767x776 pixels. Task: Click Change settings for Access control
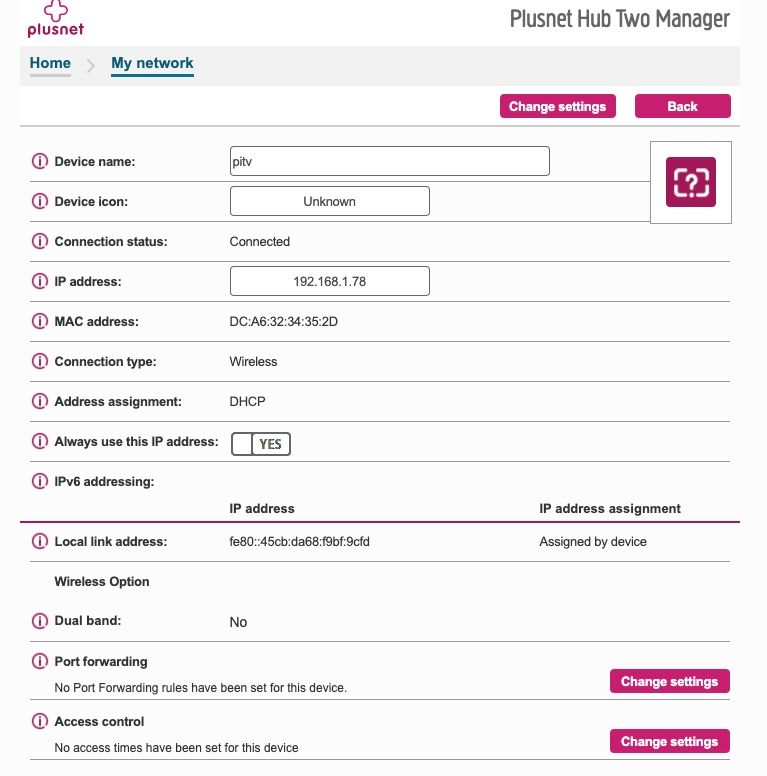tap(669, 741)
